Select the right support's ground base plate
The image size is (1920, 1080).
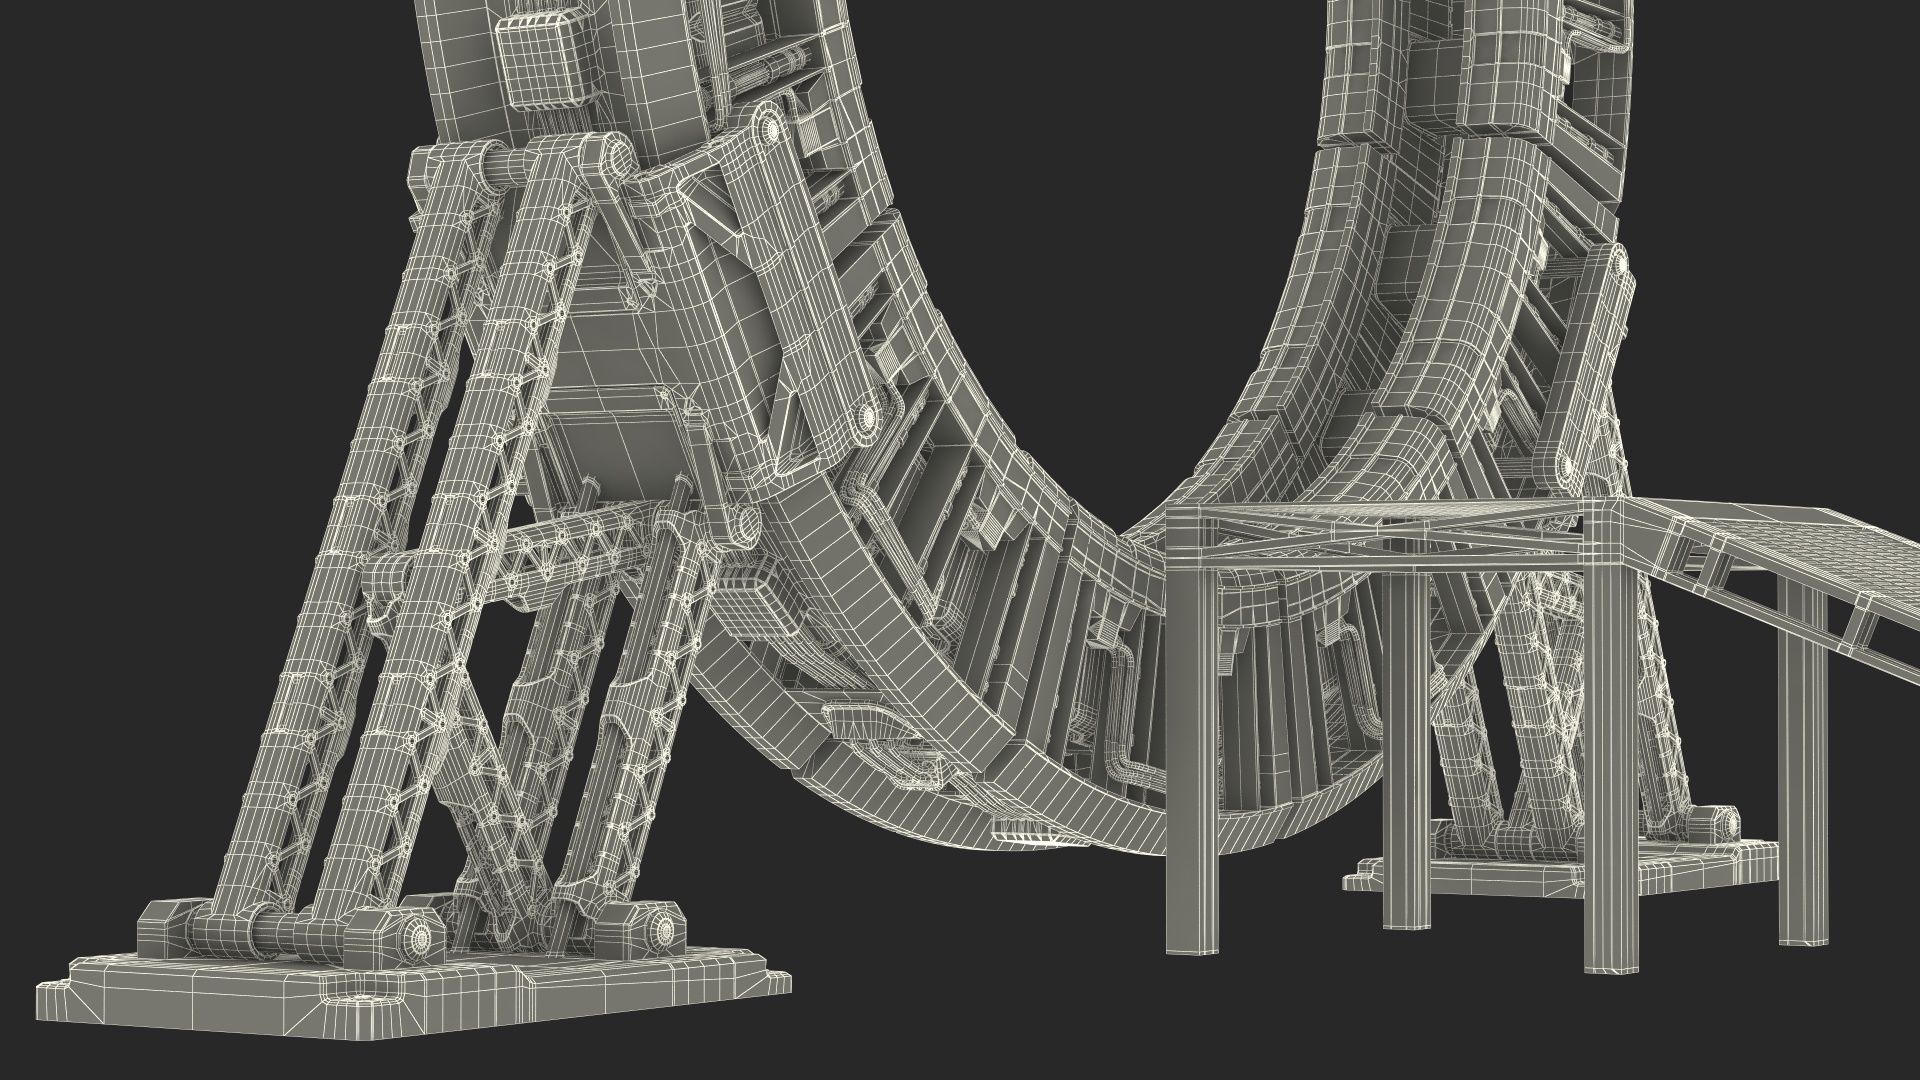(x=1560, y=868)
